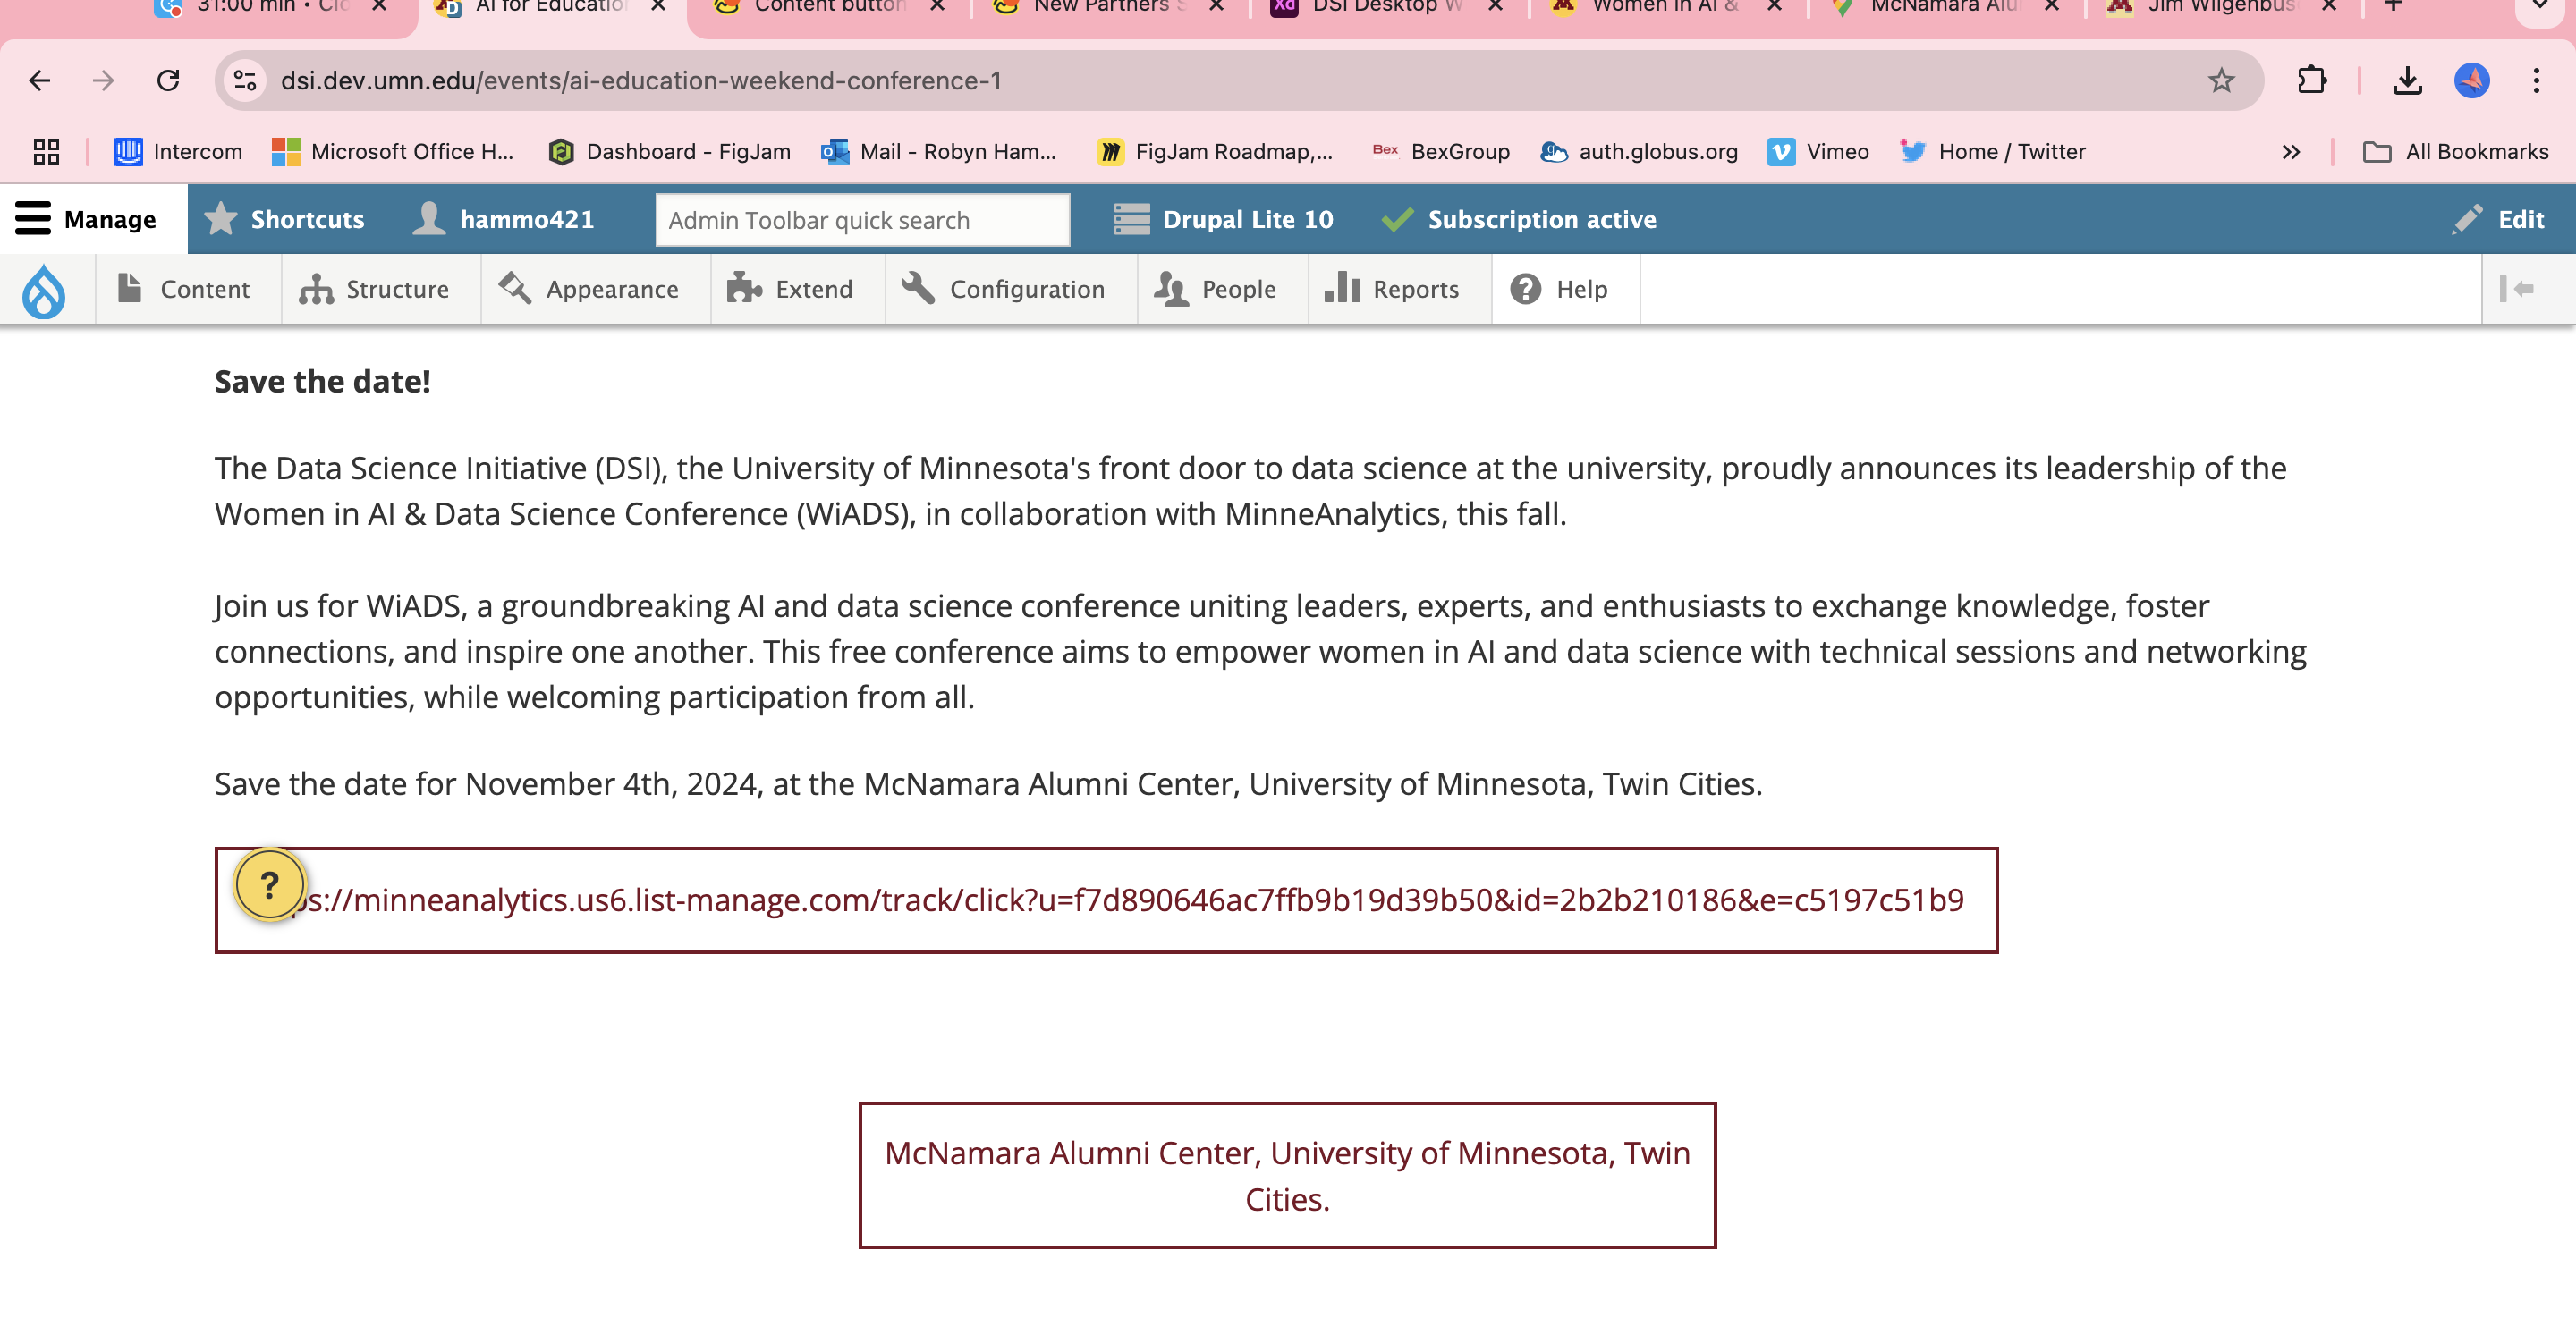The width and height of the screenshot is (2576, 1318).
Task: Bookmark this page with the star icon
Action: point(2221,80)
